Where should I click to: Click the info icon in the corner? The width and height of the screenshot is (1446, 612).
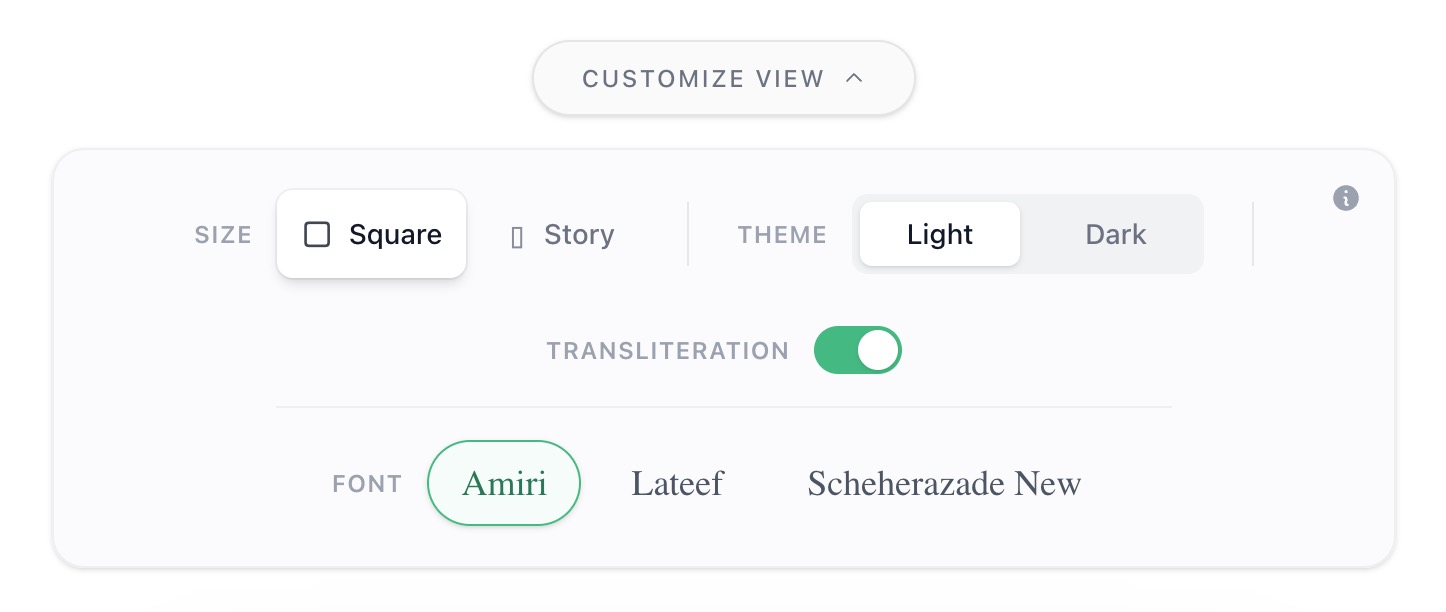(x=1346, y=198)
